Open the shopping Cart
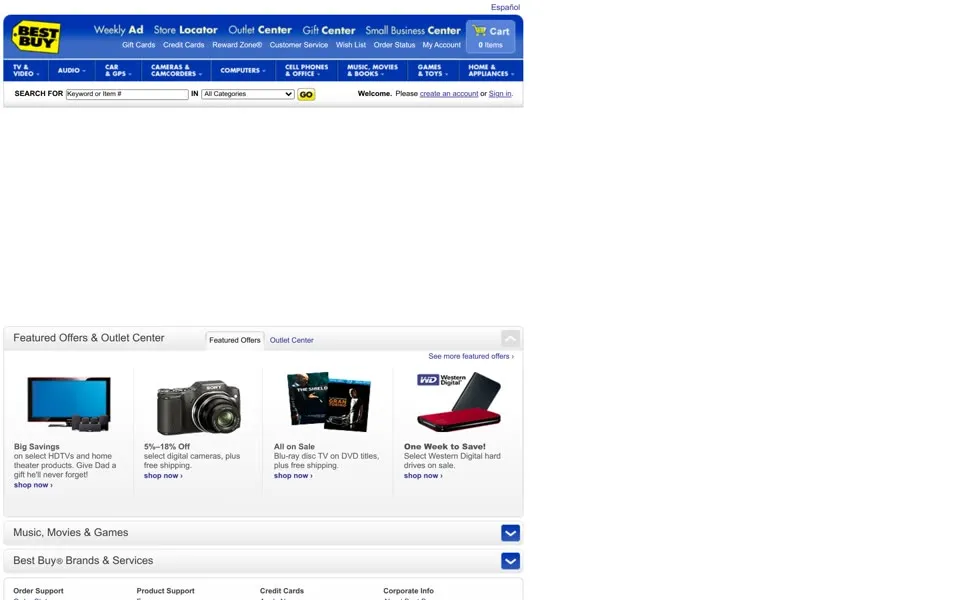 tap(490, 37)
